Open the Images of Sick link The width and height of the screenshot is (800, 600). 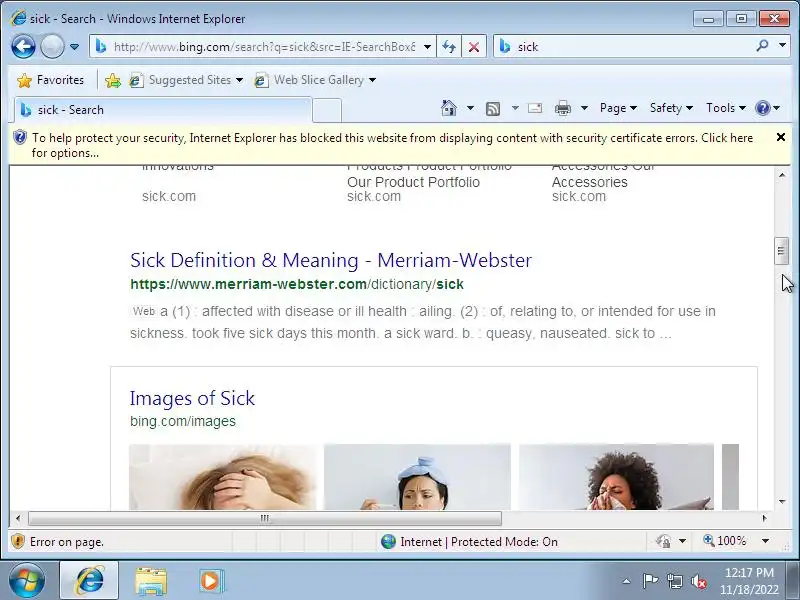tap(192, 398)
